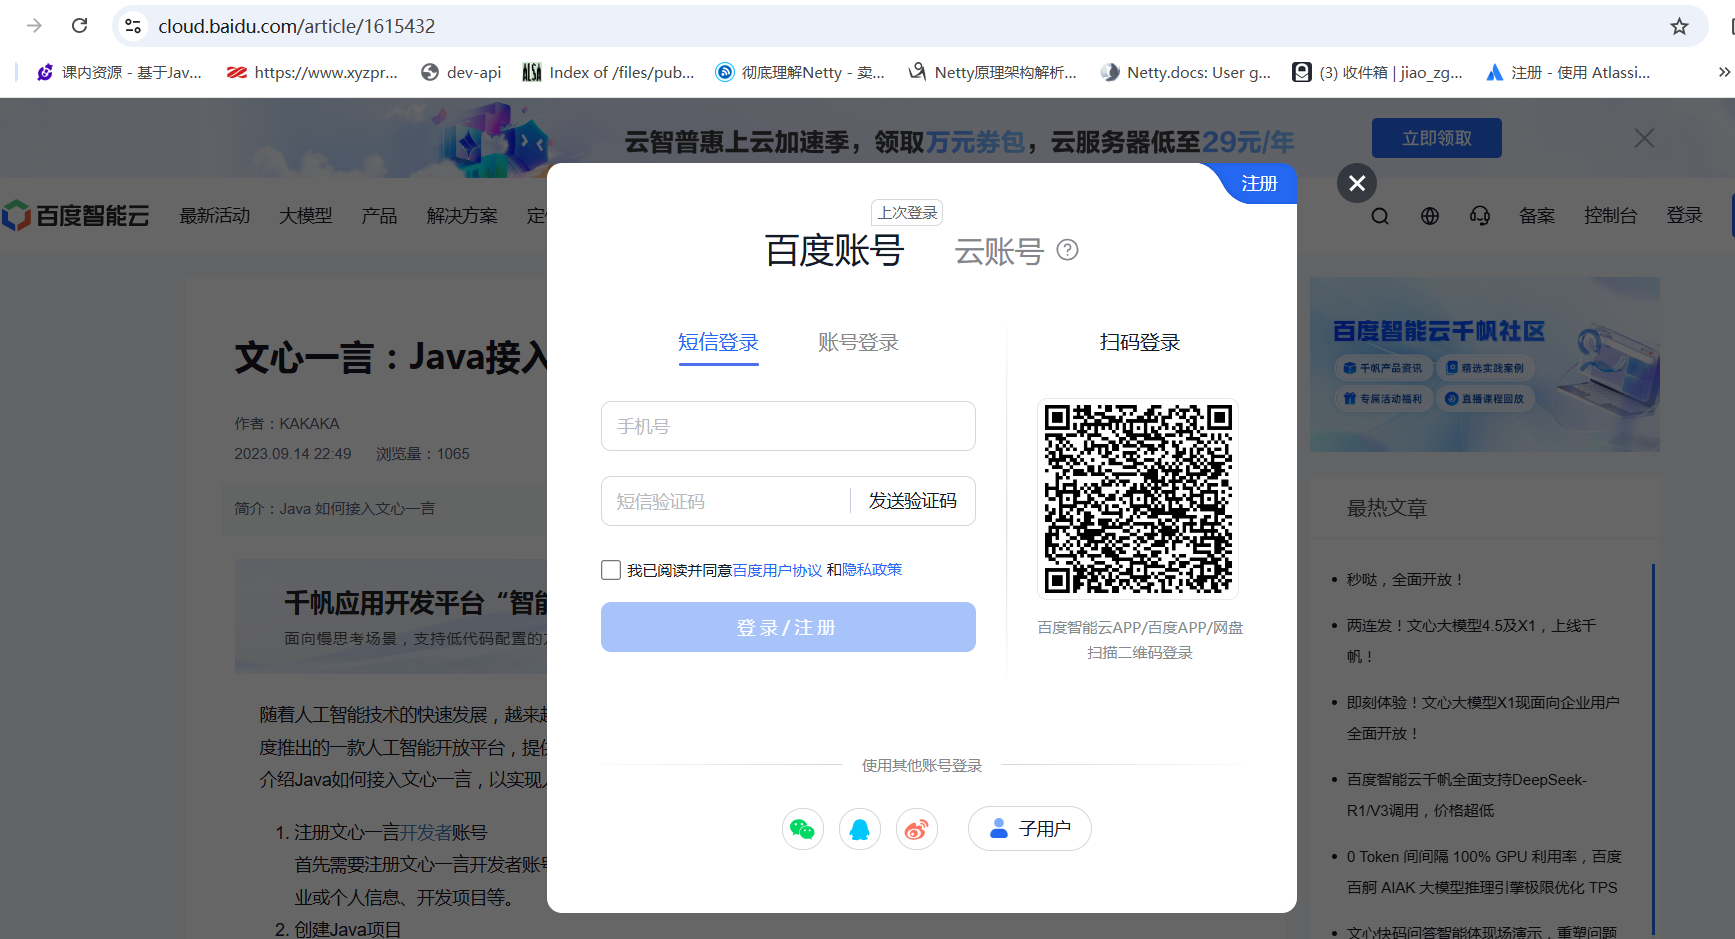Click the 登录/注册 button
The image size is (1735, 939).
788,627
